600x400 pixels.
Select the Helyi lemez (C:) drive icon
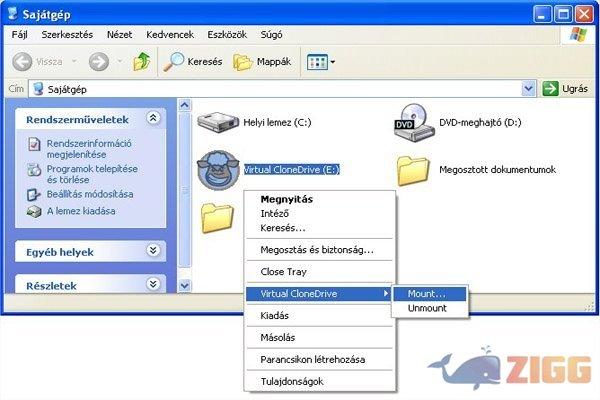pyautogui.click(x=218, y=122)
